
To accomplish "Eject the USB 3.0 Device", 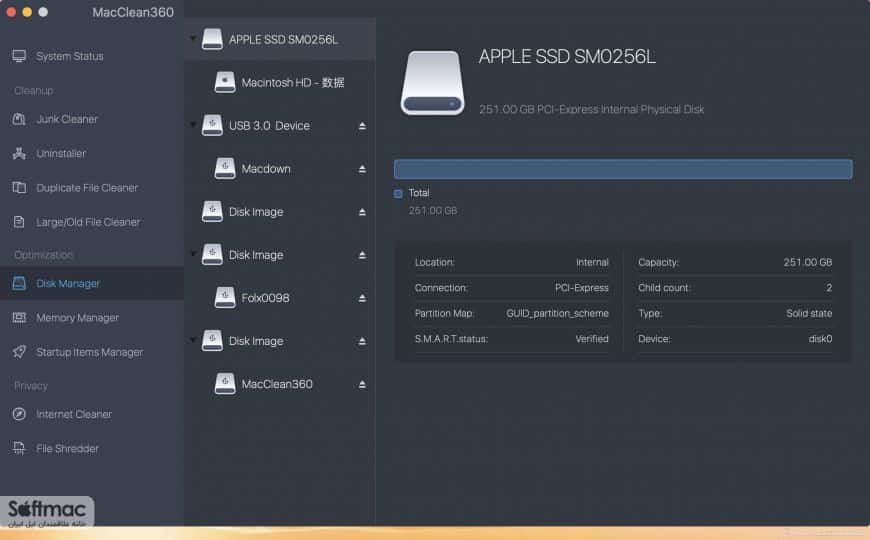I will pyautogui.click(x=362, y=126).
